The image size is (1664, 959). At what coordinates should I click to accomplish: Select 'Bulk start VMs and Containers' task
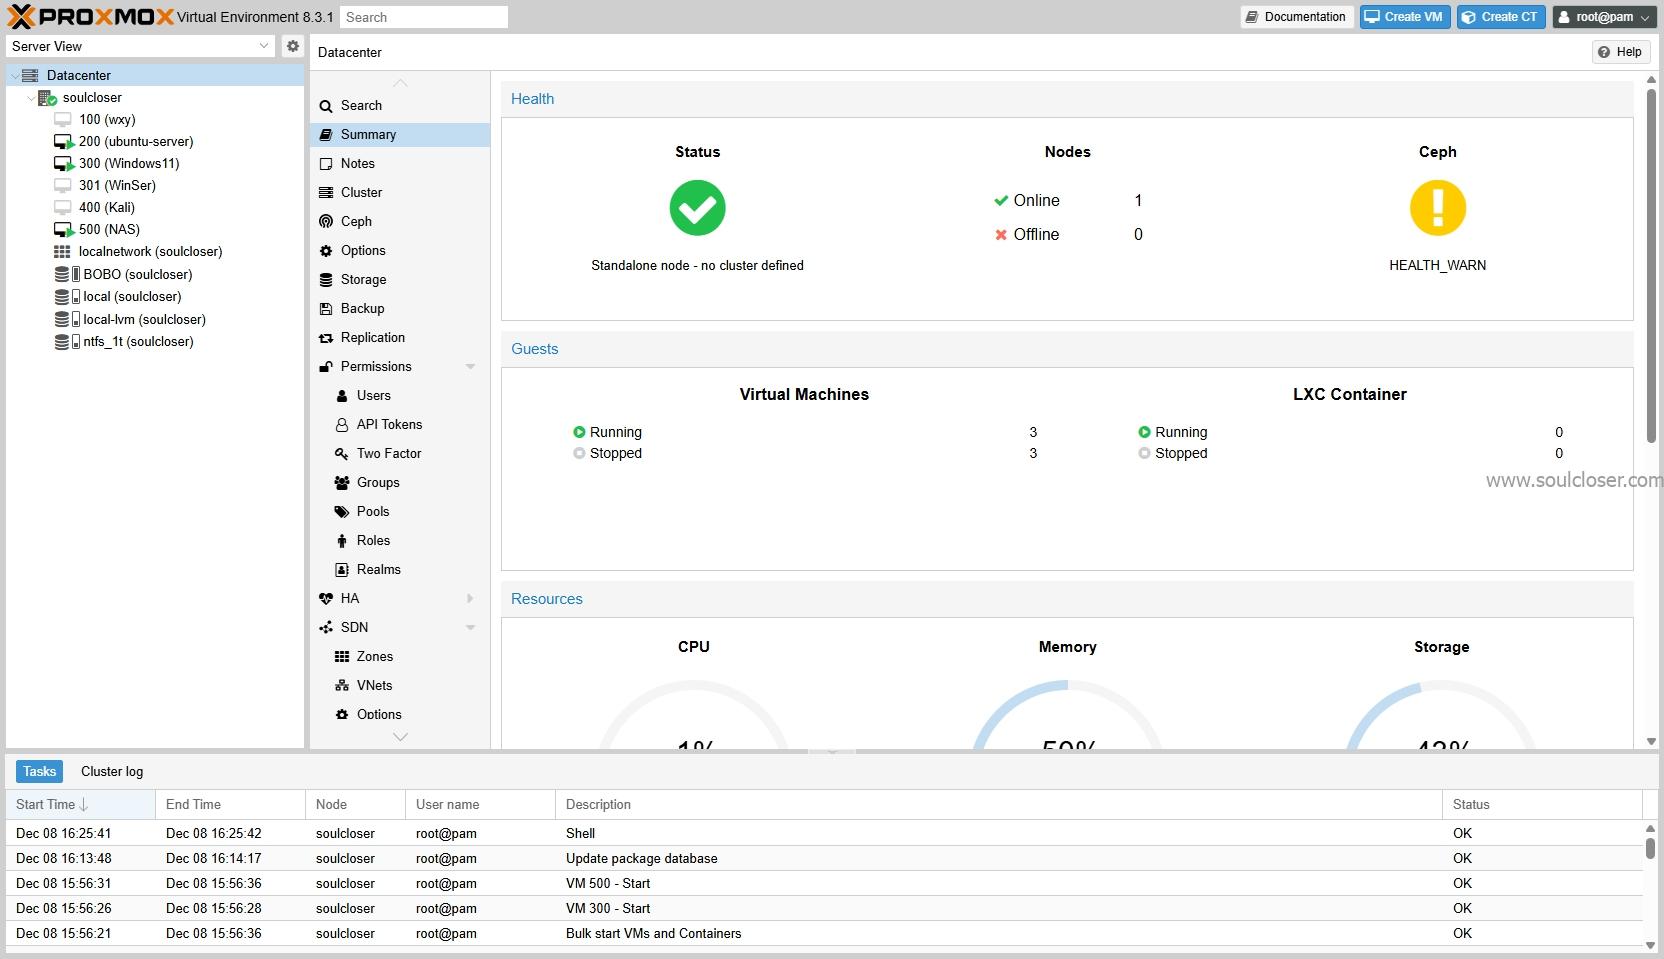824,933
